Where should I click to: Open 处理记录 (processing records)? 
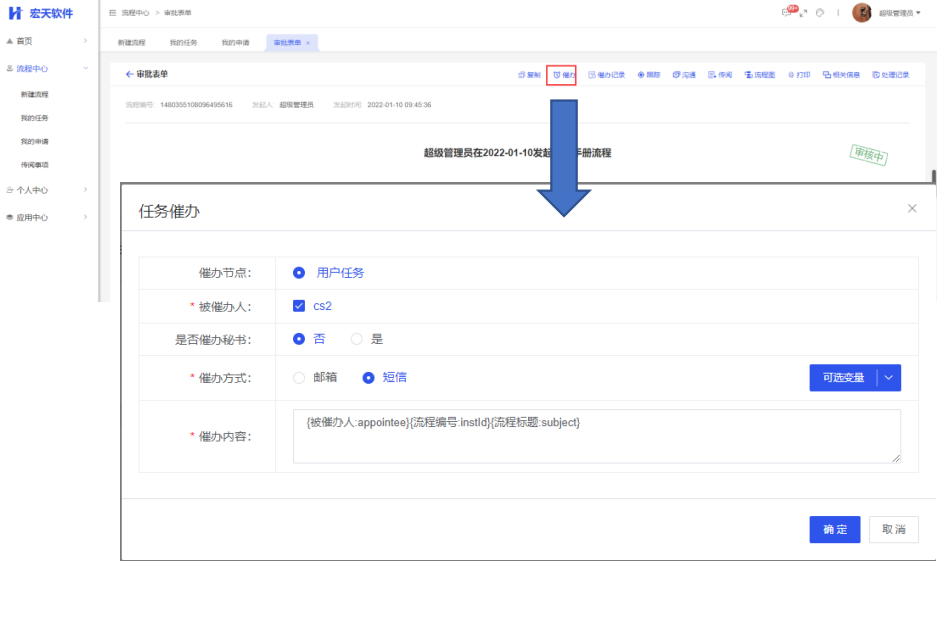click(890, 75)
